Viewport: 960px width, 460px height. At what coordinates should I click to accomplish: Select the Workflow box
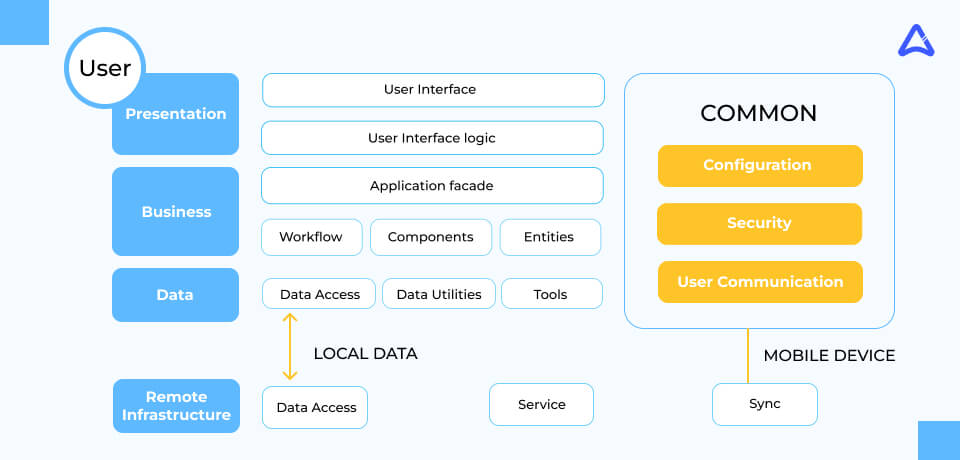312,237
